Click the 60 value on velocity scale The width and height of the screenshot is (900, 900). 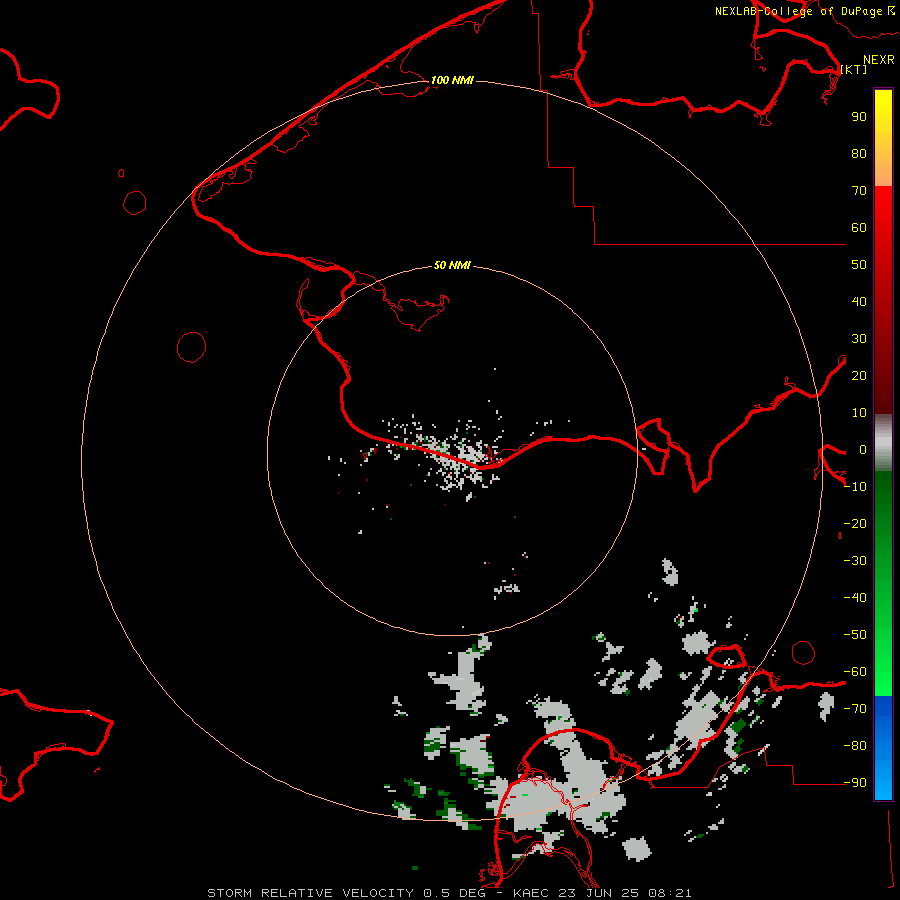[859, 228]
